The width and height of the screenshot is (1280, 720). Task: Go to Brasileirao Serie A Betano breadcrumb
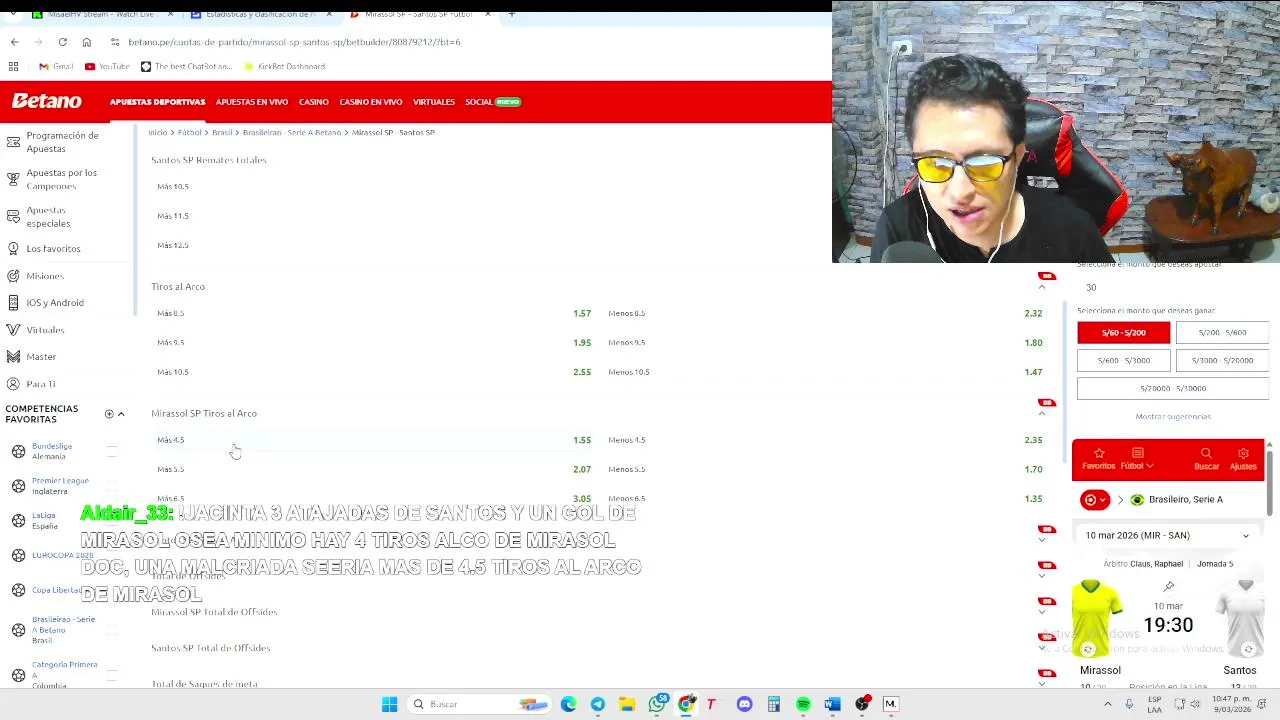(x=292, y=132)
